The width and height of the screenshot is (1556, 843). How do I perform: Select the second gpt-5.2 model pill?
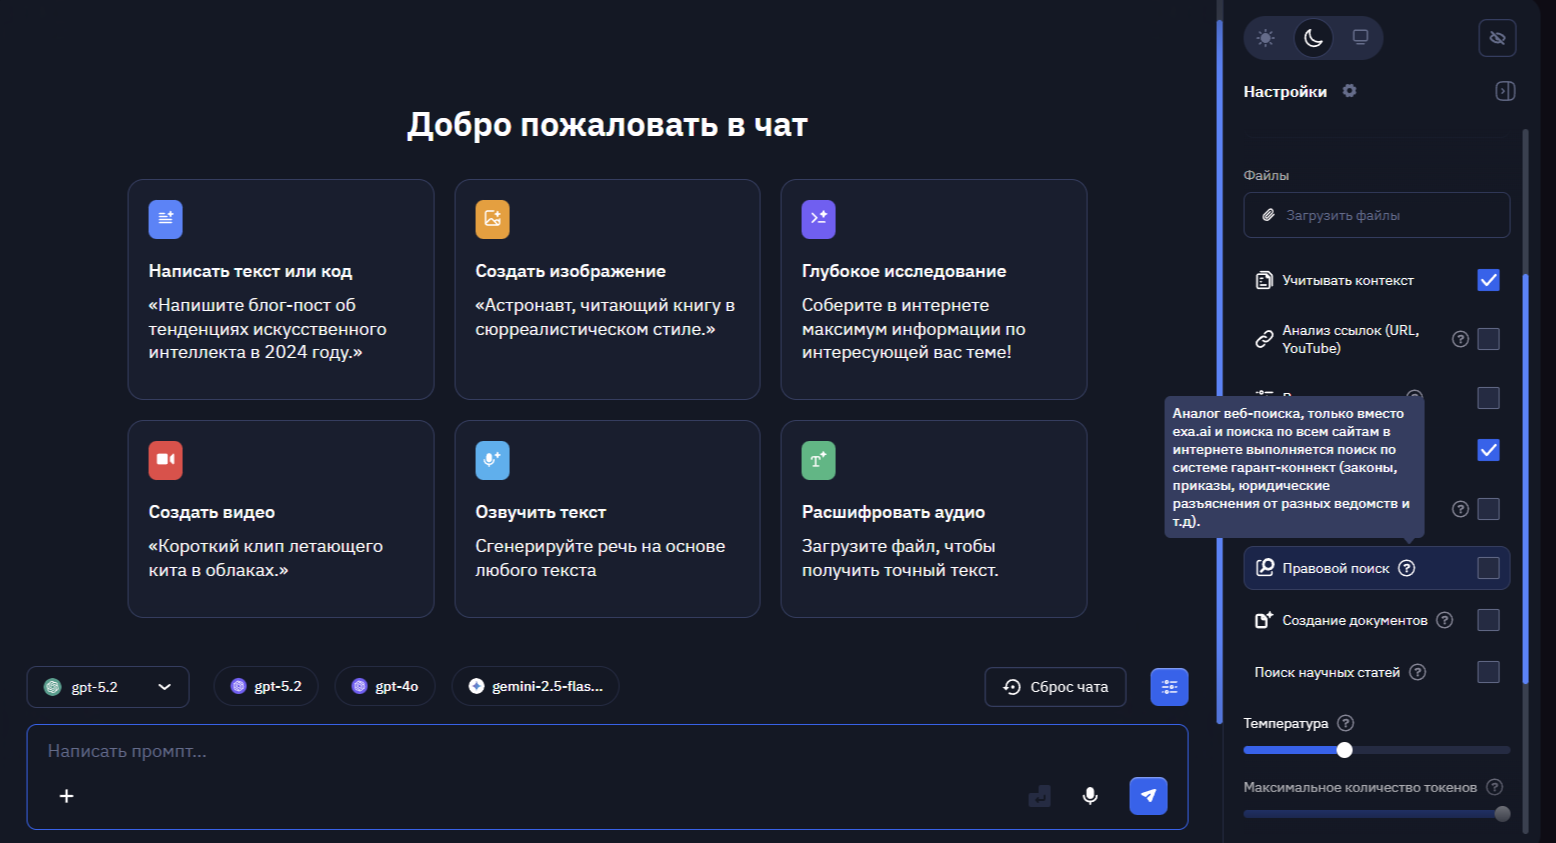[266, 686]
